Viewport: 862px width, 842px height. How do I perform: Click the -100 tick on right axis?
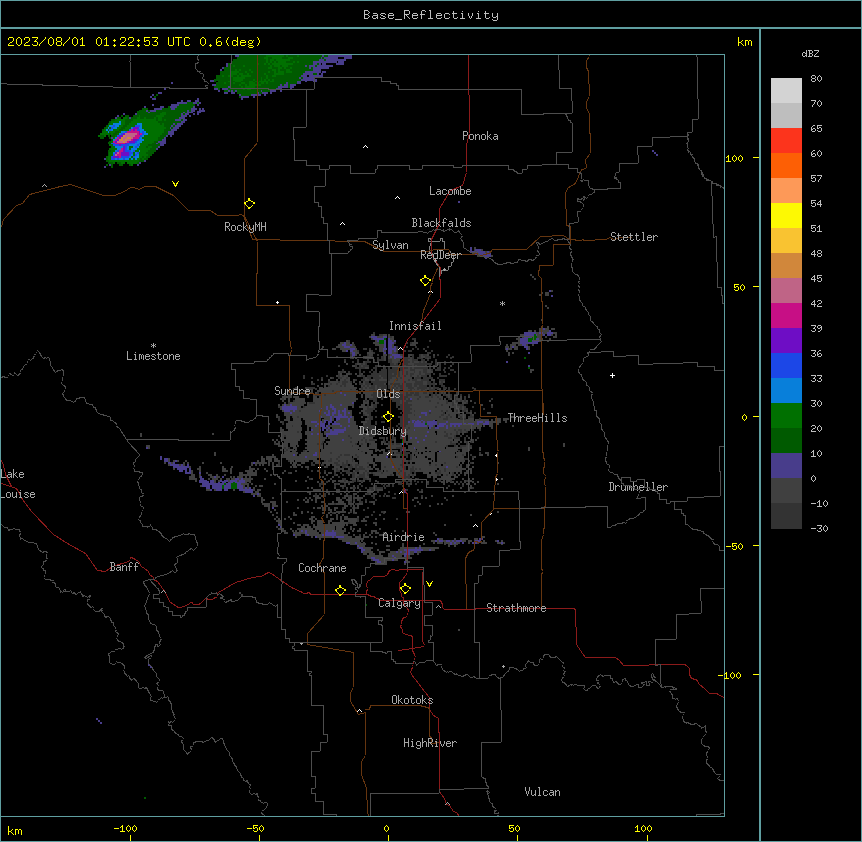731,675
